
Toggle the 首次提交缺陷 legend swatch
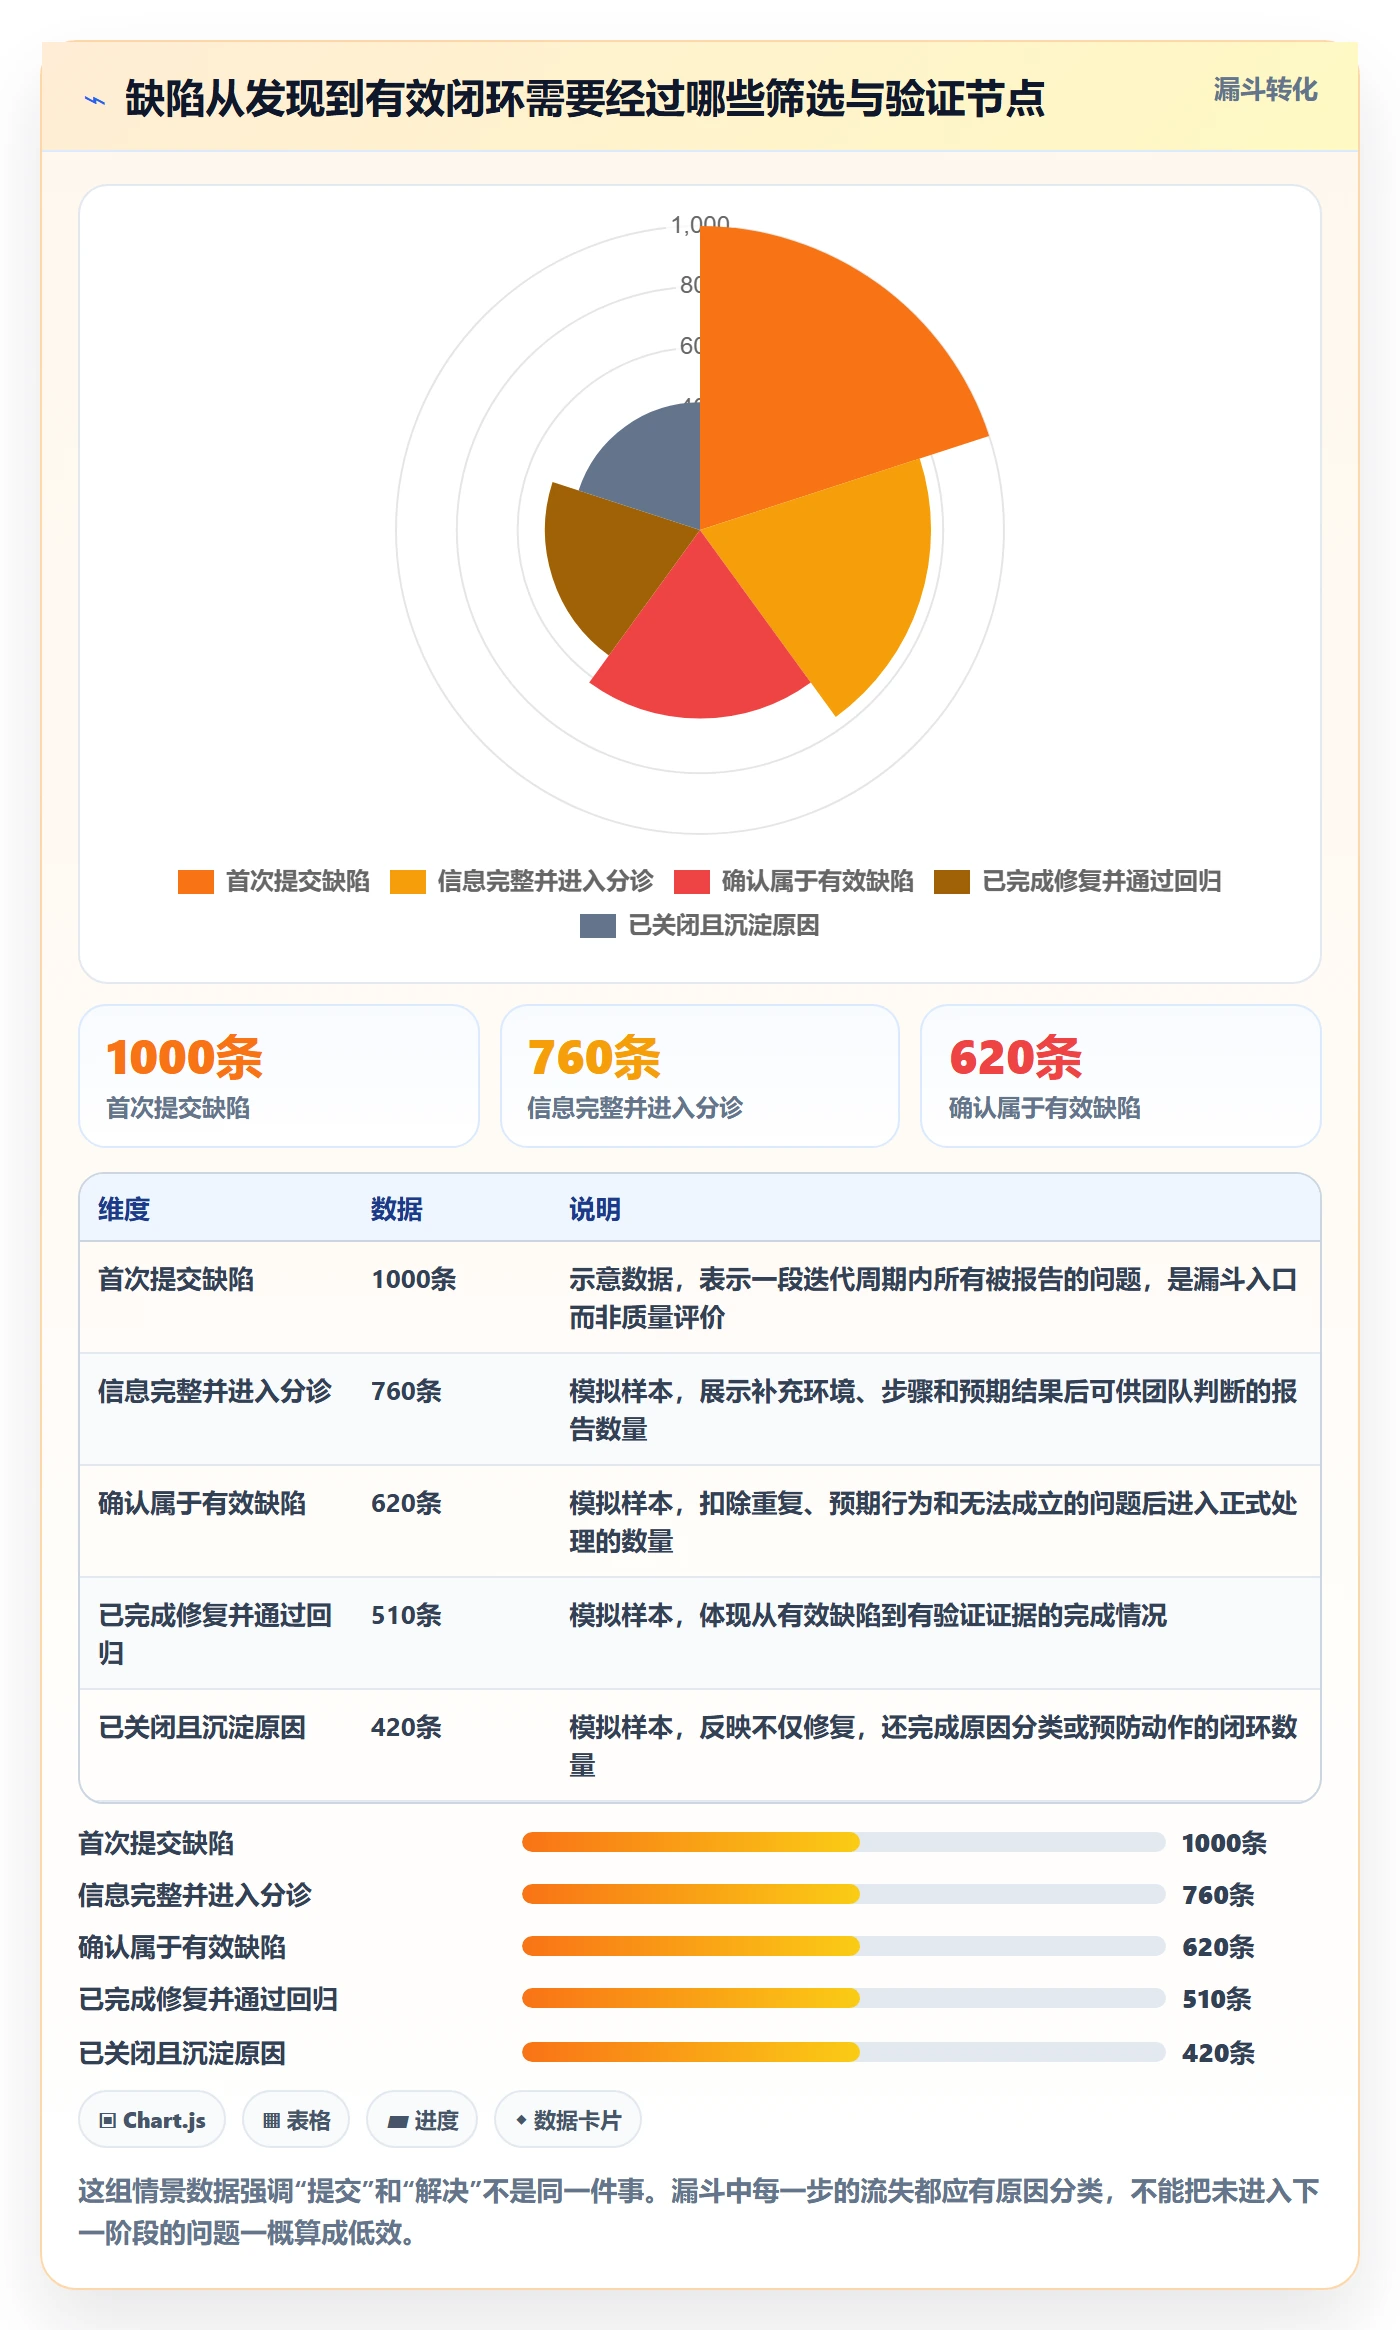click(x=195, y=882)
